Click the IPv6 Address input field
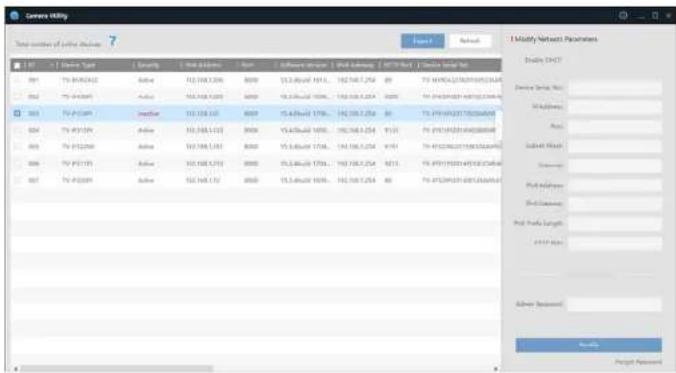The image size is (676, 373). coord(615,185)
